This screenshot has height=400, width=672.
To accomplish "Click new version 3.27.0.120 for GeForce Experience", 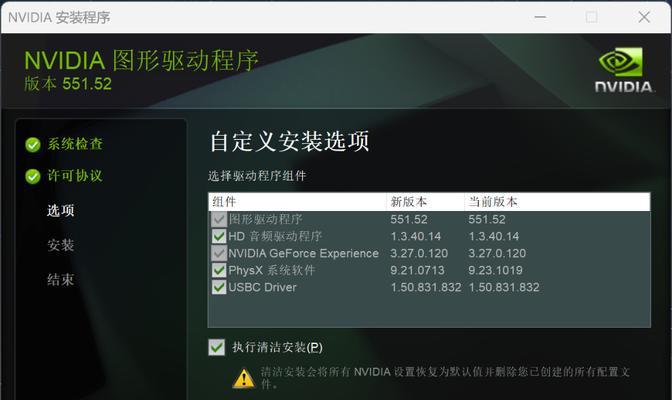I will pyautogui.click(x=419, y=253).
